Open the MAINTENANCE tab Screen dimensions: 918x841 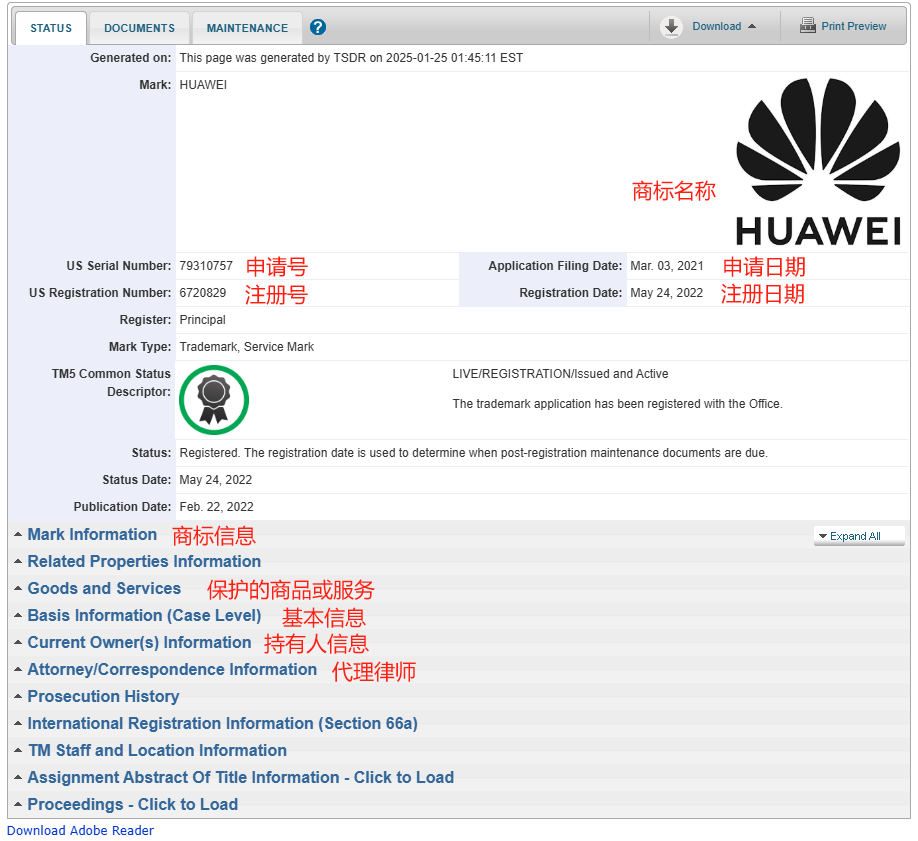pos(246,27)
